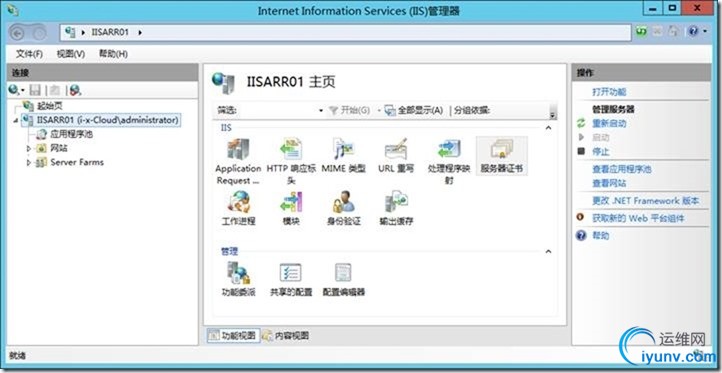Open the 帮助(H) menu

(113, 54)
